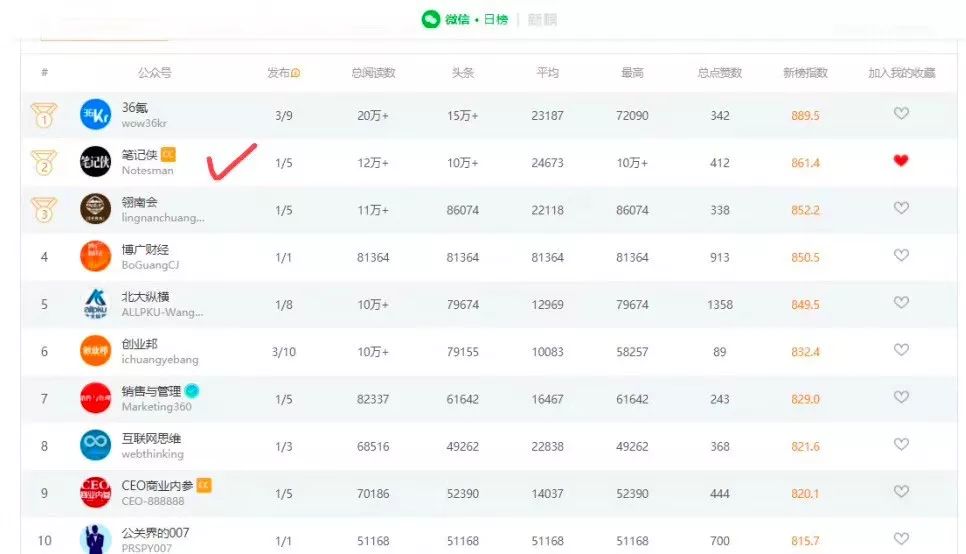Image resolution: width=966 pixels, height=554 pixels.
Task: Favorite 北大纵横 using its heart icon
Action: (x=901, y=303)
